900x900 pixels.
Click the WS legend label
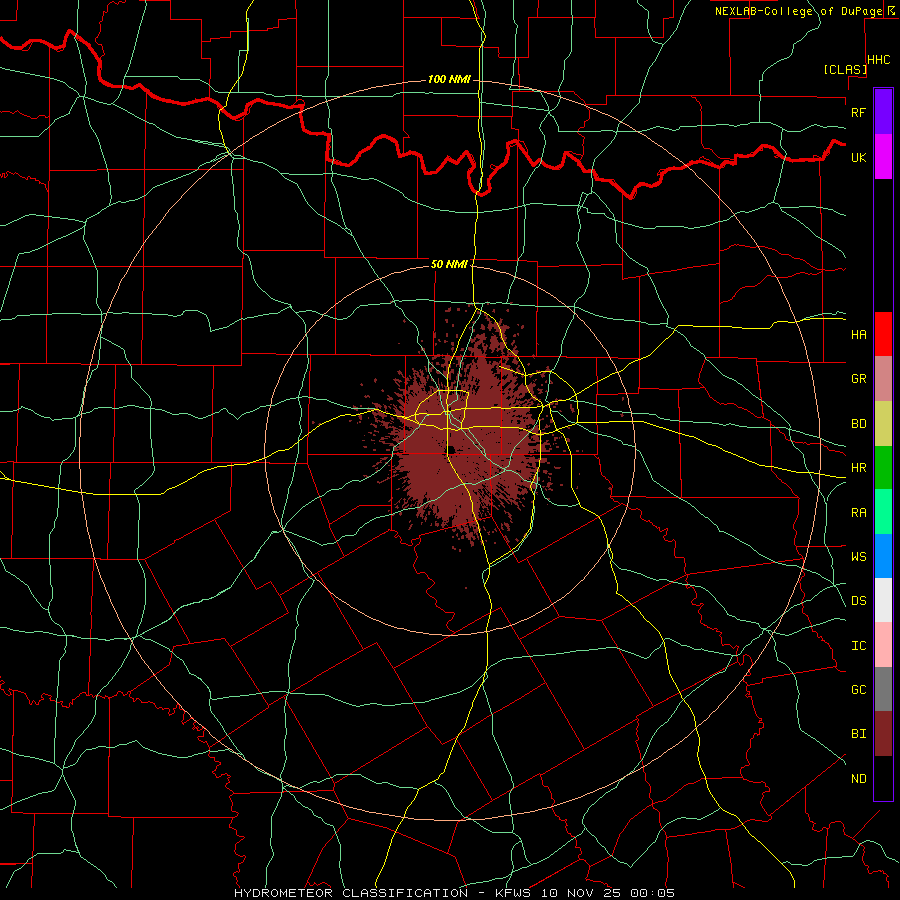coord(858,556)
